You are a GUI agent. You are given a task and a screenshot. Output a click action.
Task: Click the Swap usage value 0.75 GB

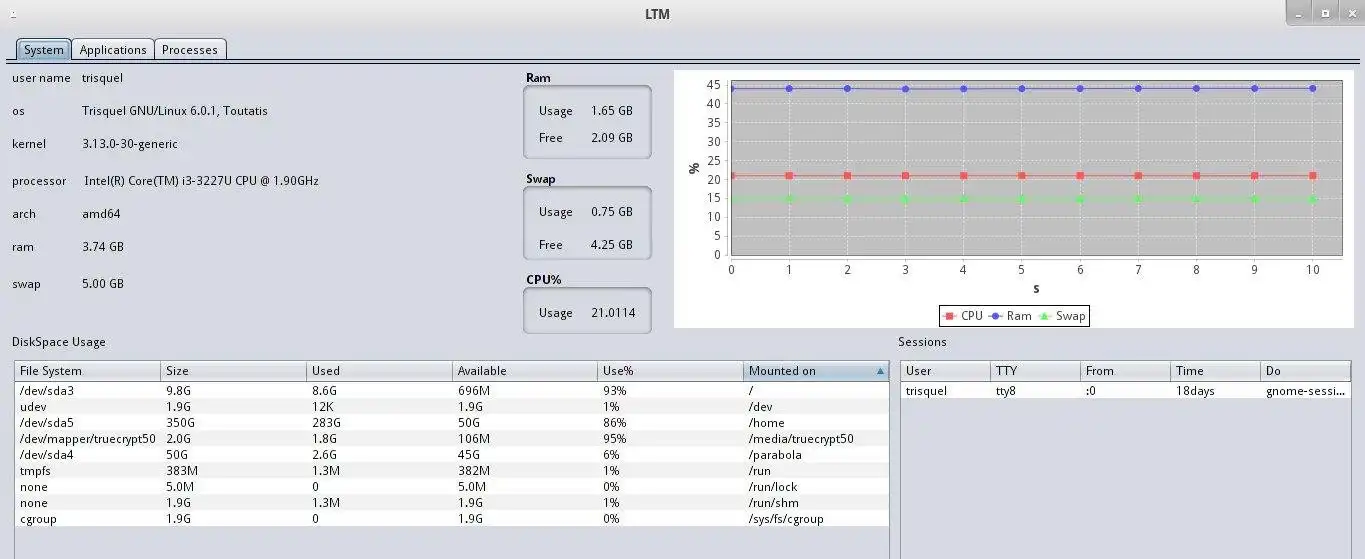click(x=611, y=212)
